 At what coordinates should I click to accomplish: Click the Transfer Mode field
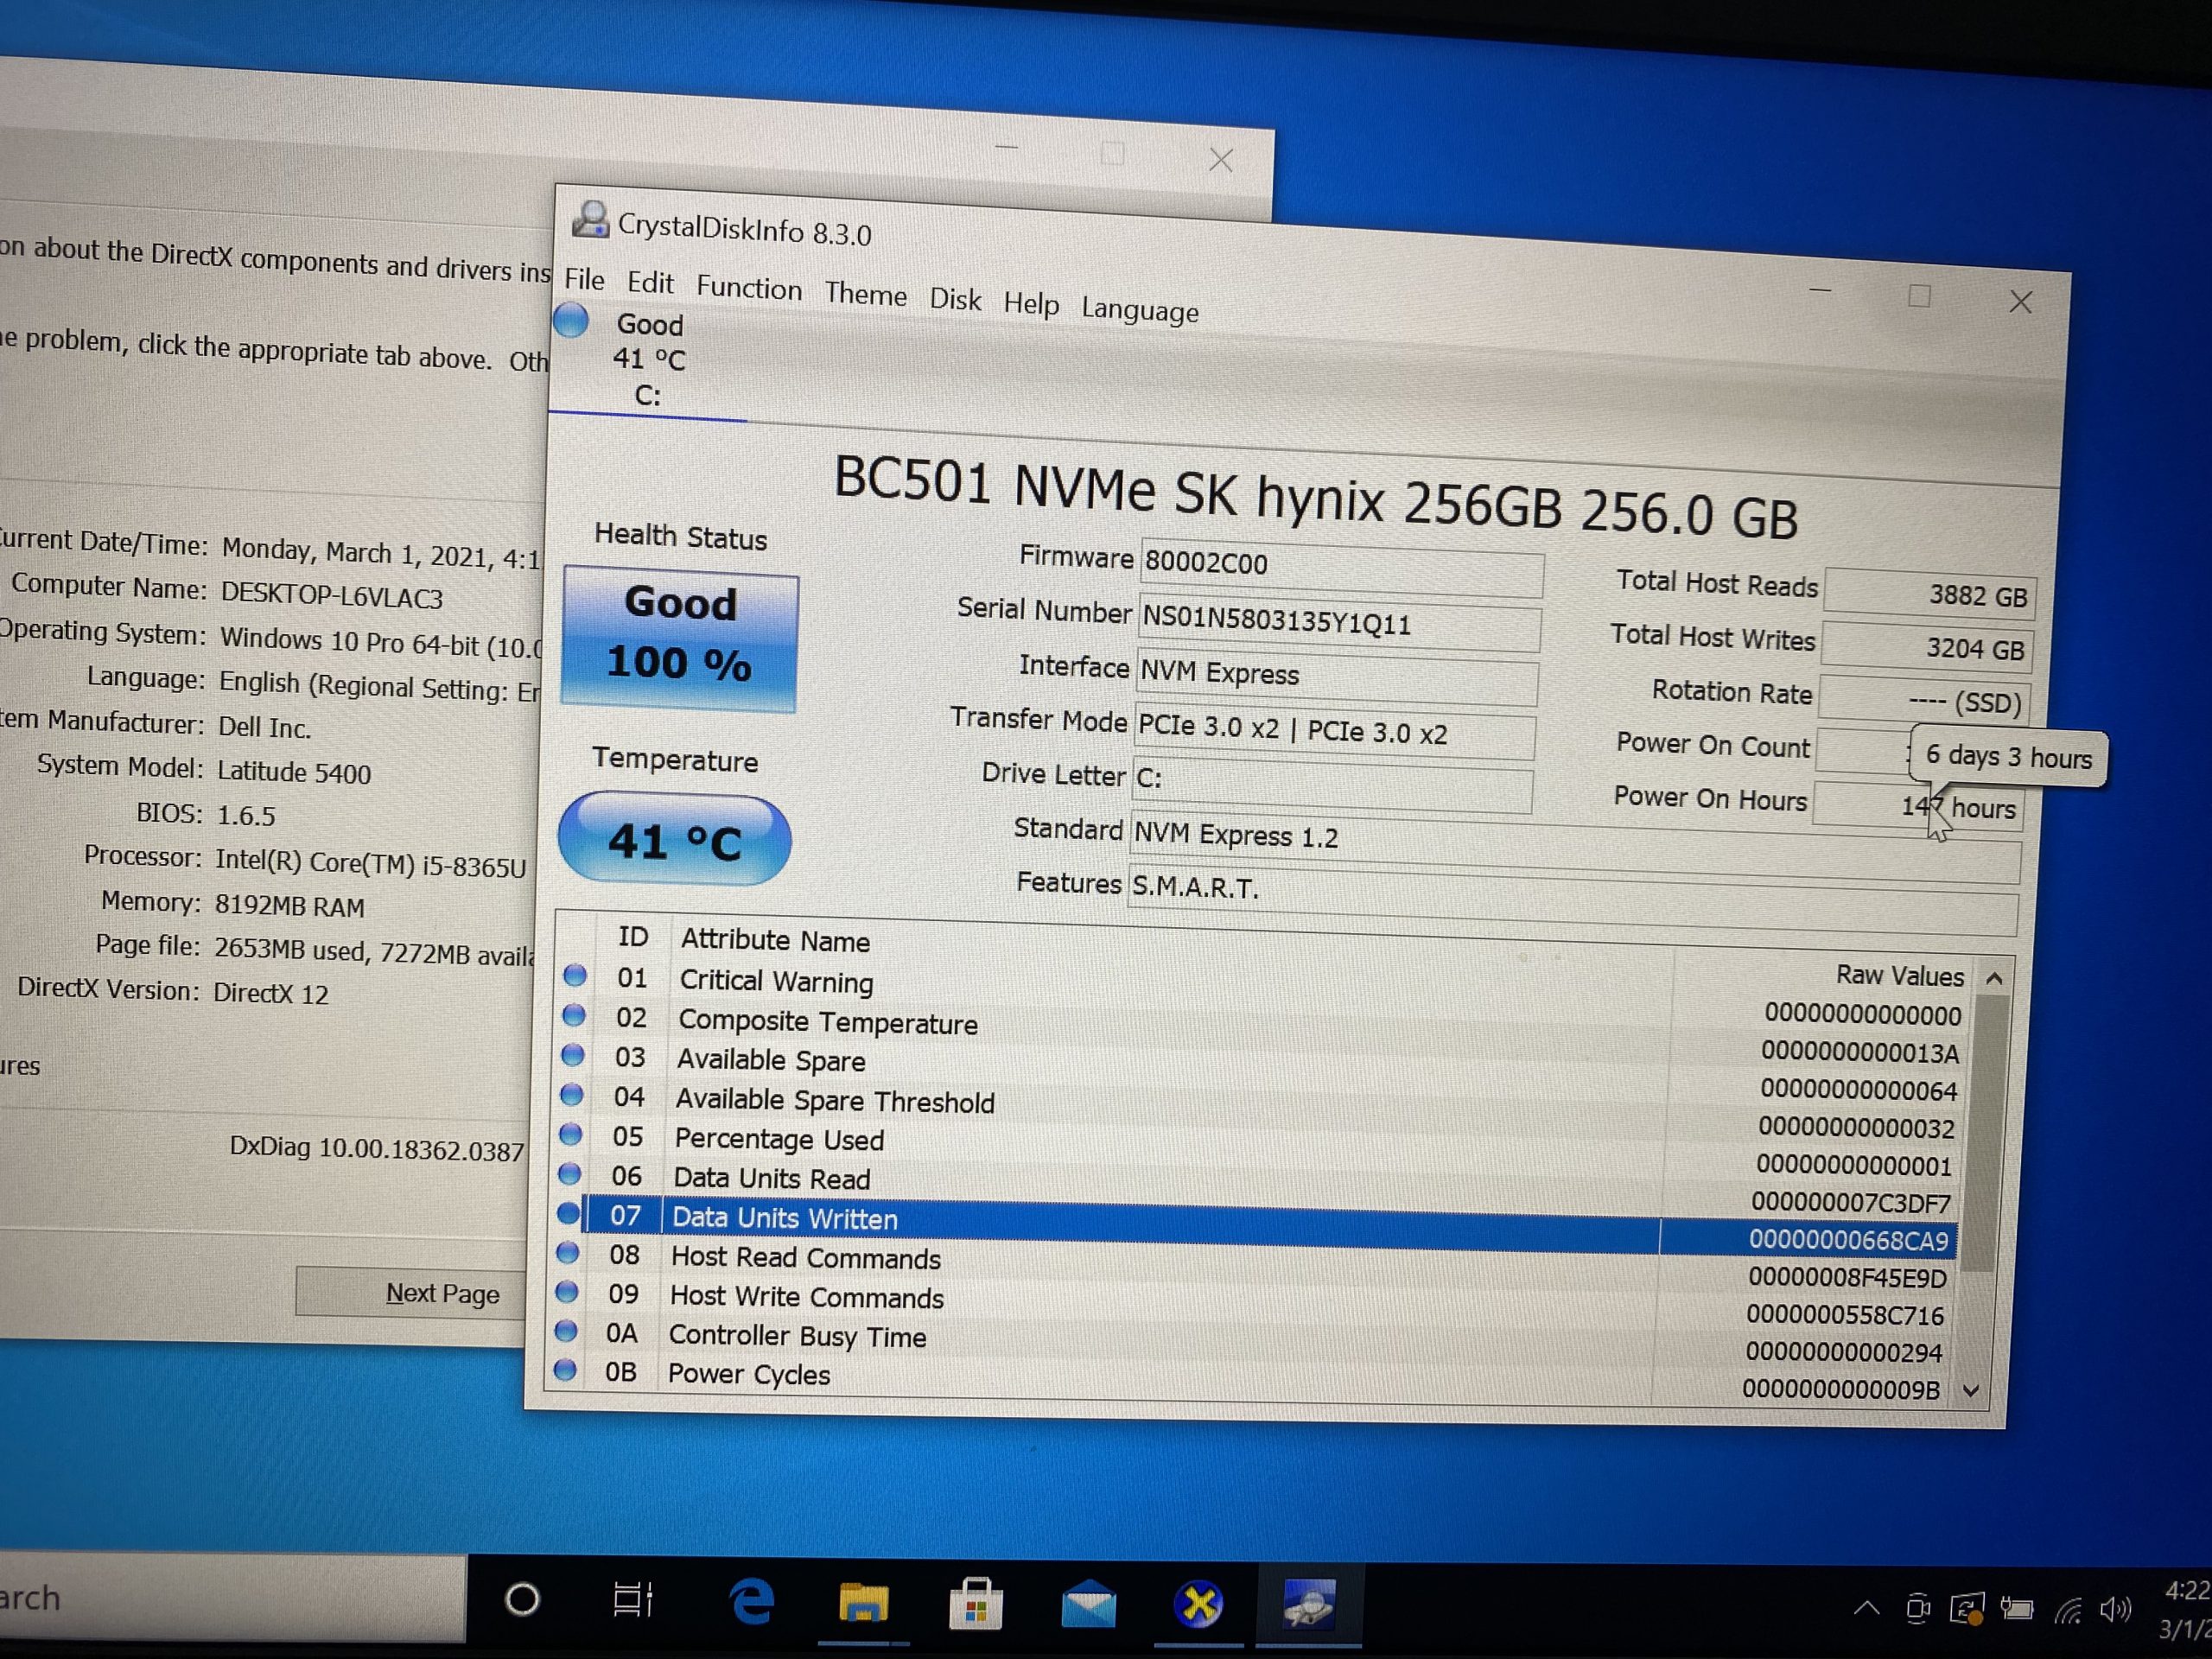[1334, 730]
